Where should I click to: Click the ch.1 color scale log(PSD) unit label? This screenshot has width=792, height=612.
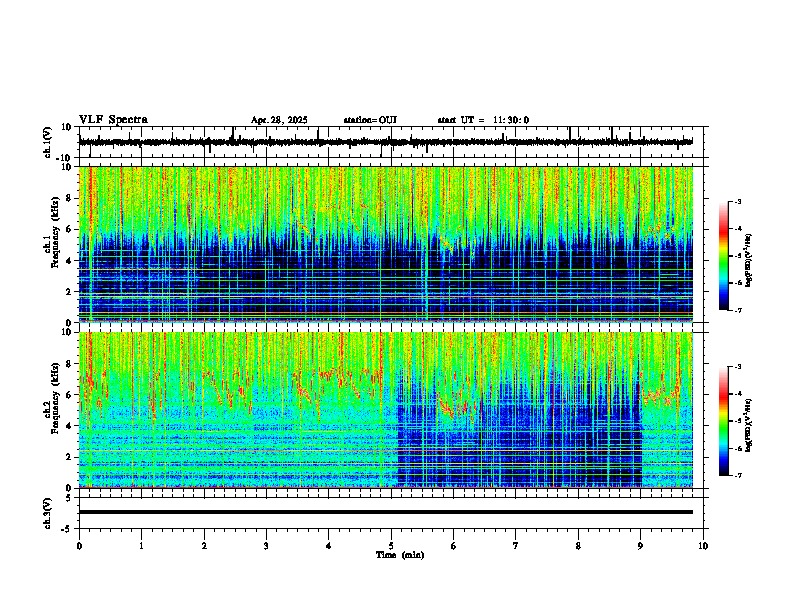[x=749, y=260]
